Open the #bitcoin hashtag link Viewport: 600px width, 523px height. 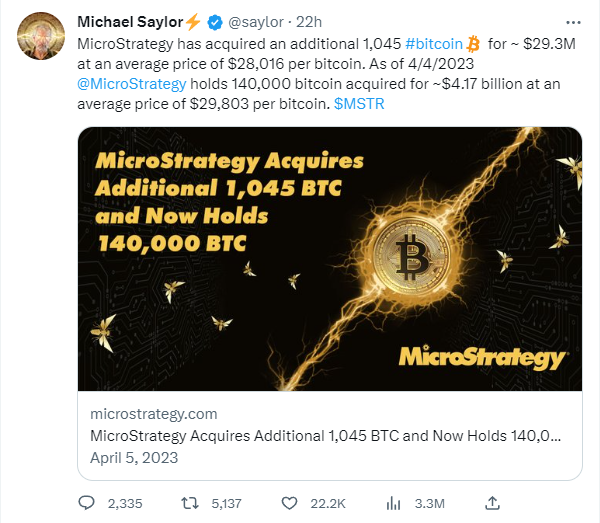coord(434,44)
